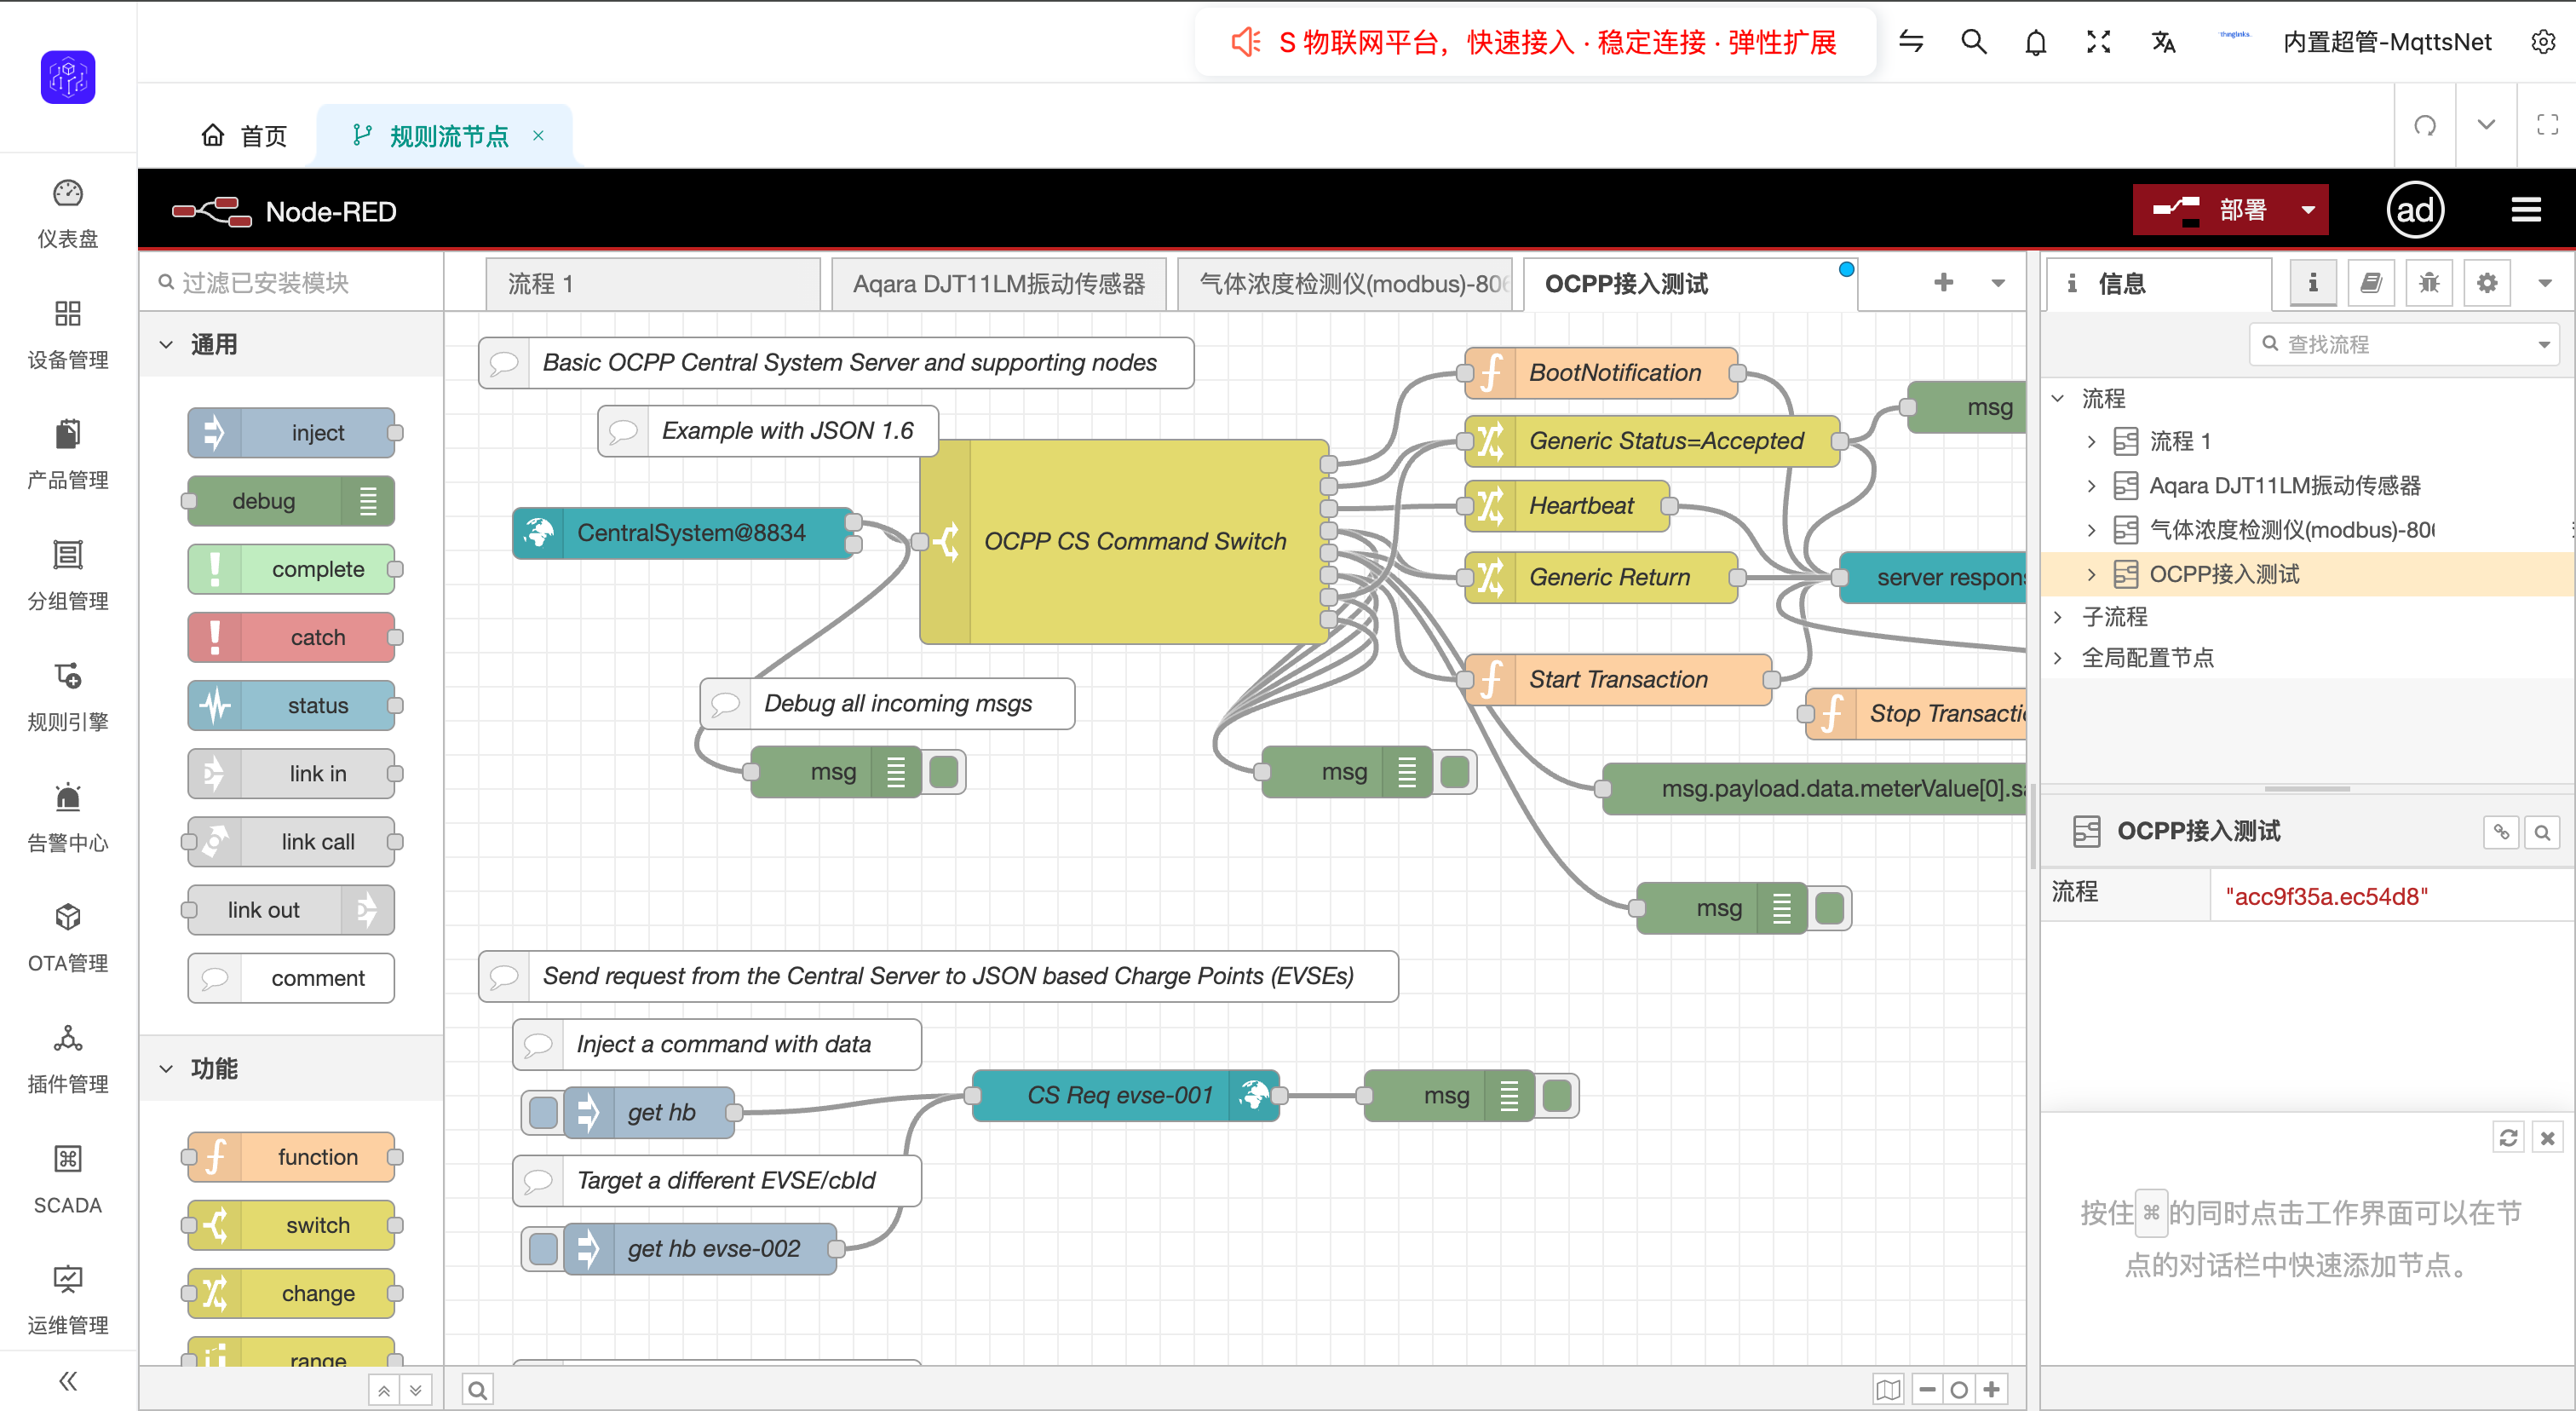This screenshot has width=2576, height=1411.
Task: Toggle debug msg after CS Req evse-001
Action: coord(1557,1095)
